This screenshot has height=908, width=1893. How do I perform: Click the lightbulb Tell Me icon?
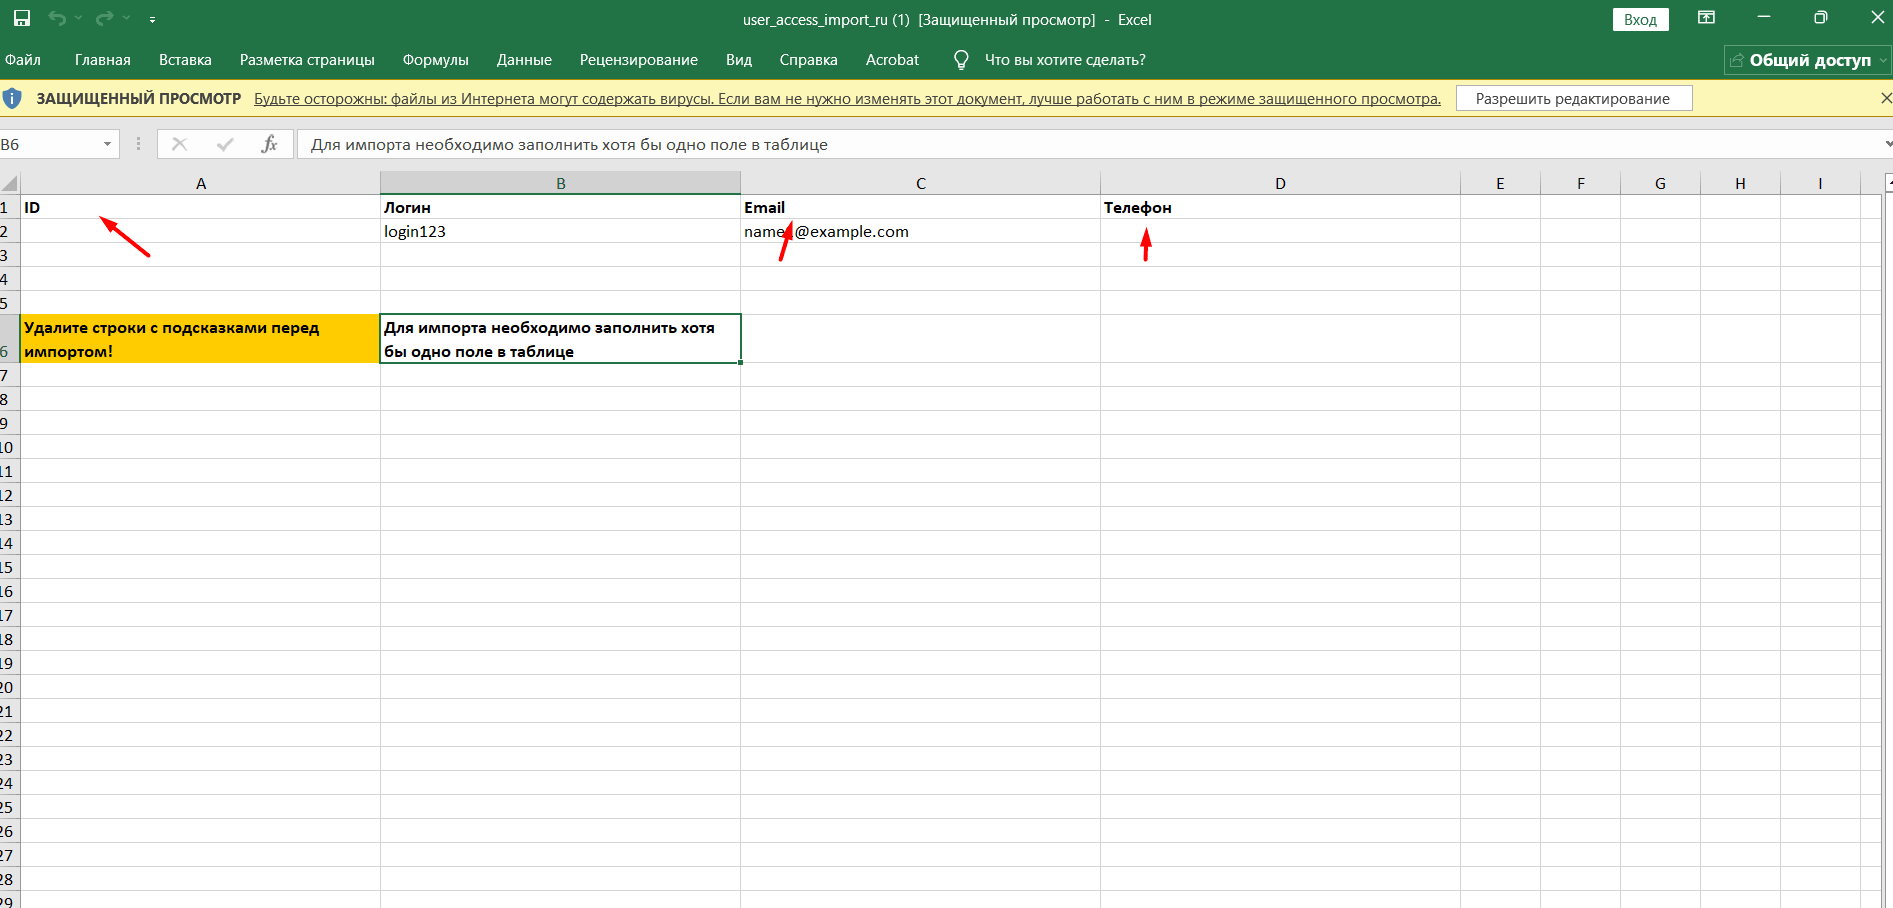(961, 60)
